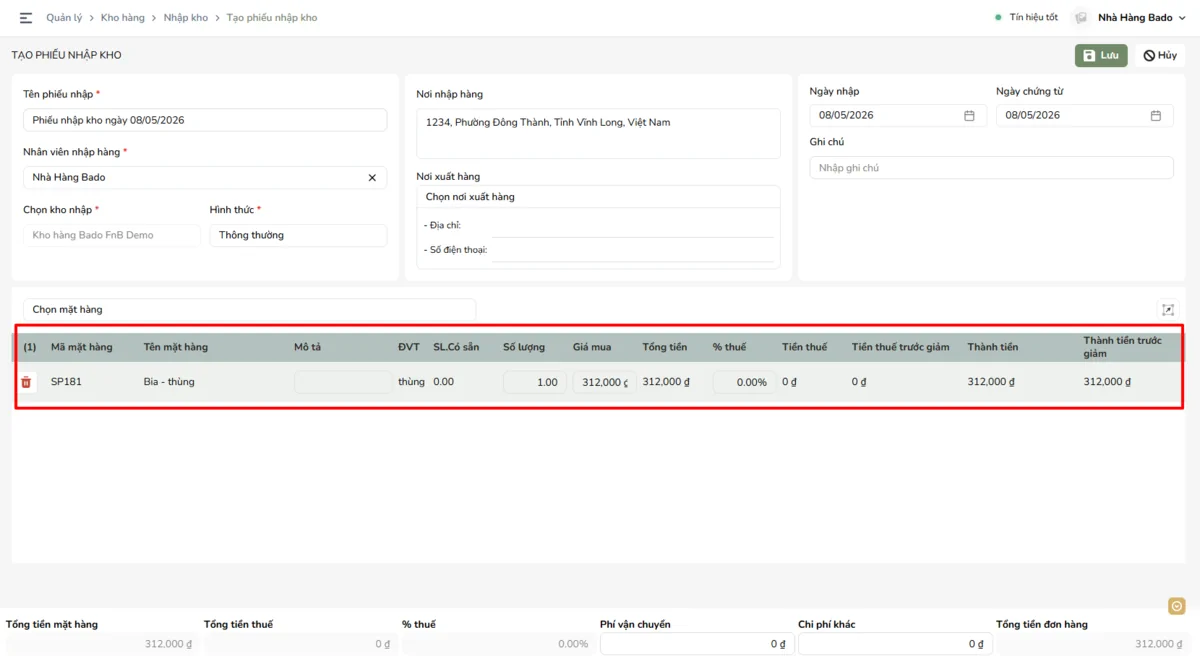This screenshot has height=661, width=1200.
Task: Expand the item table to fullscreen
Action: (x=1167, y=310)
